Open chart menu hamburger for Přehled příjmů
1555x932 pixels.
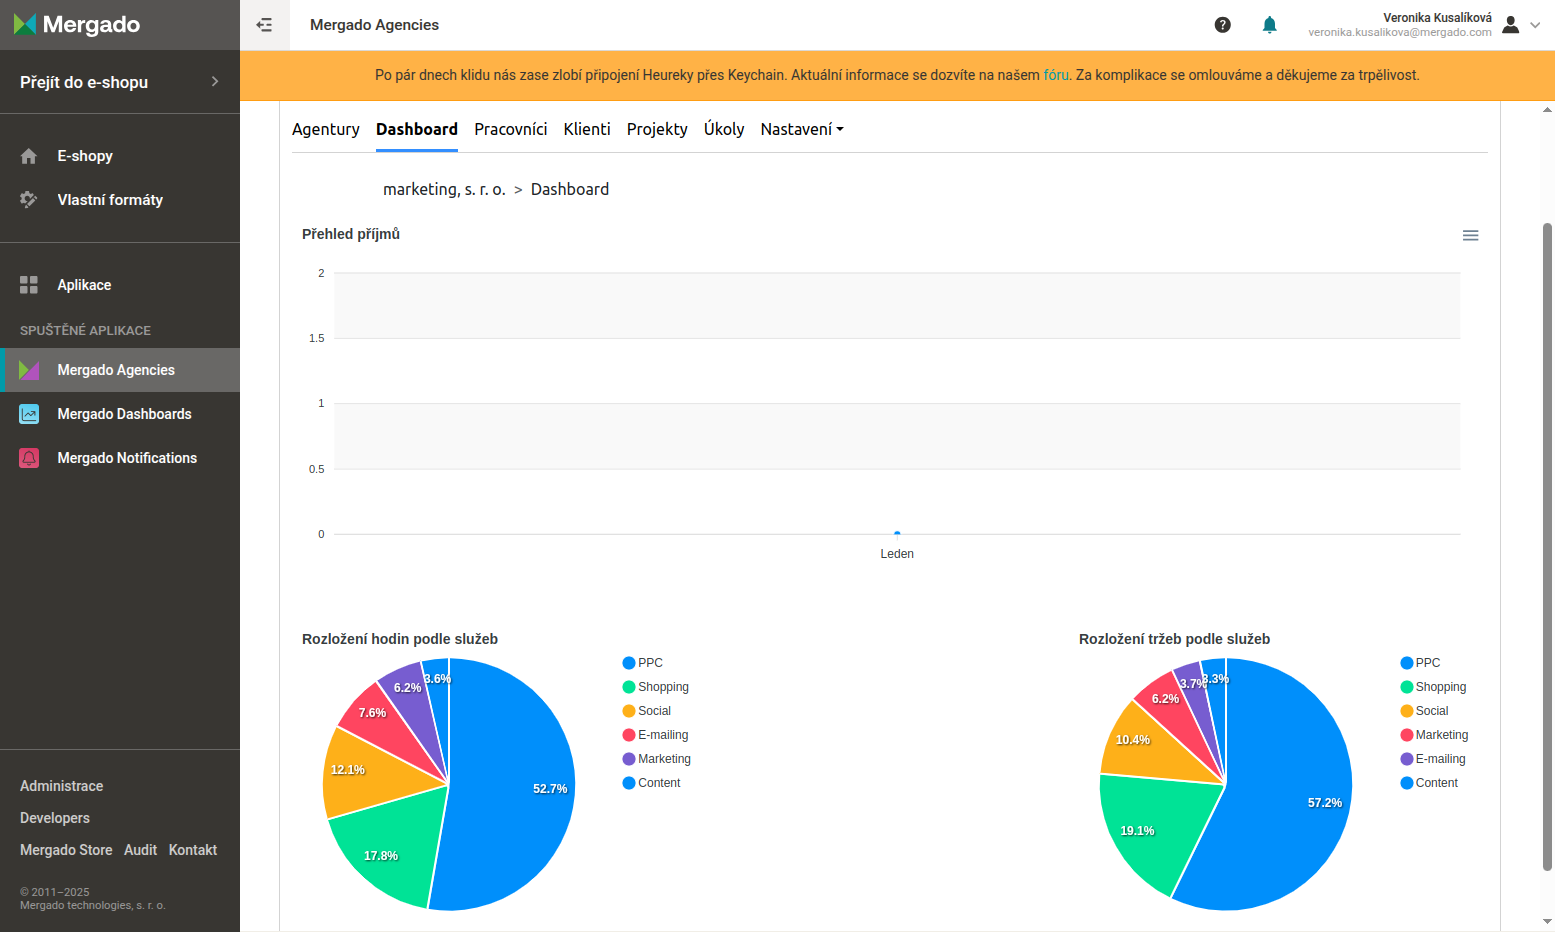click(1470, 236)
